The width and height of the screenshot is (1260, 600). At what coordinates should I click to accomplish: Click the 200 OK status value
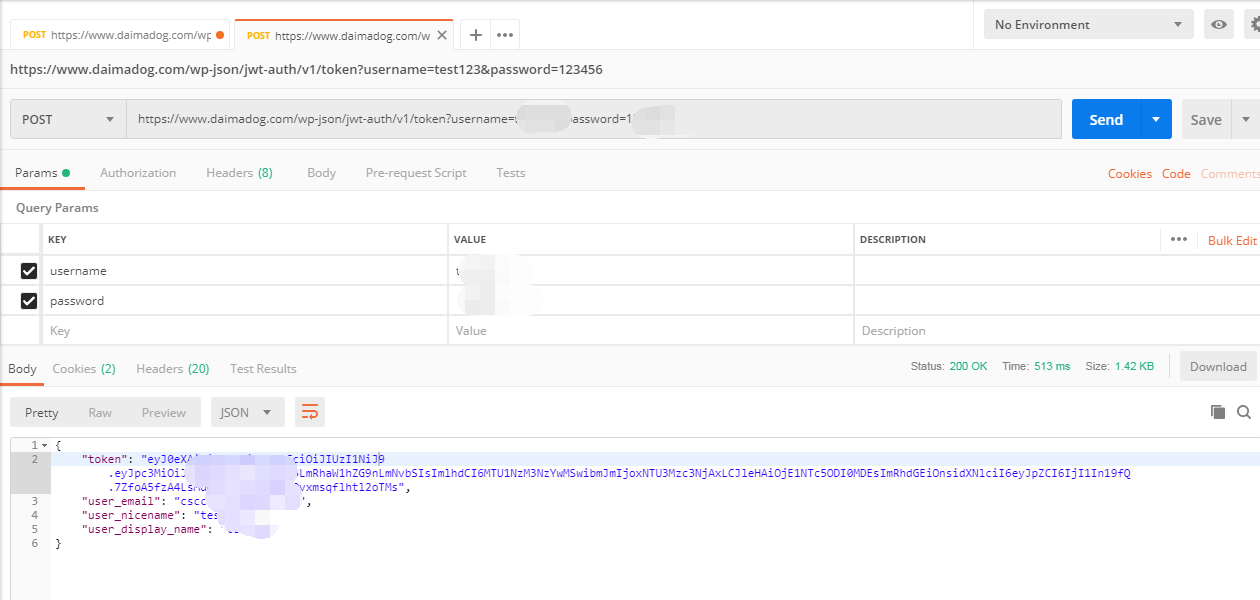tap(968, 367)
